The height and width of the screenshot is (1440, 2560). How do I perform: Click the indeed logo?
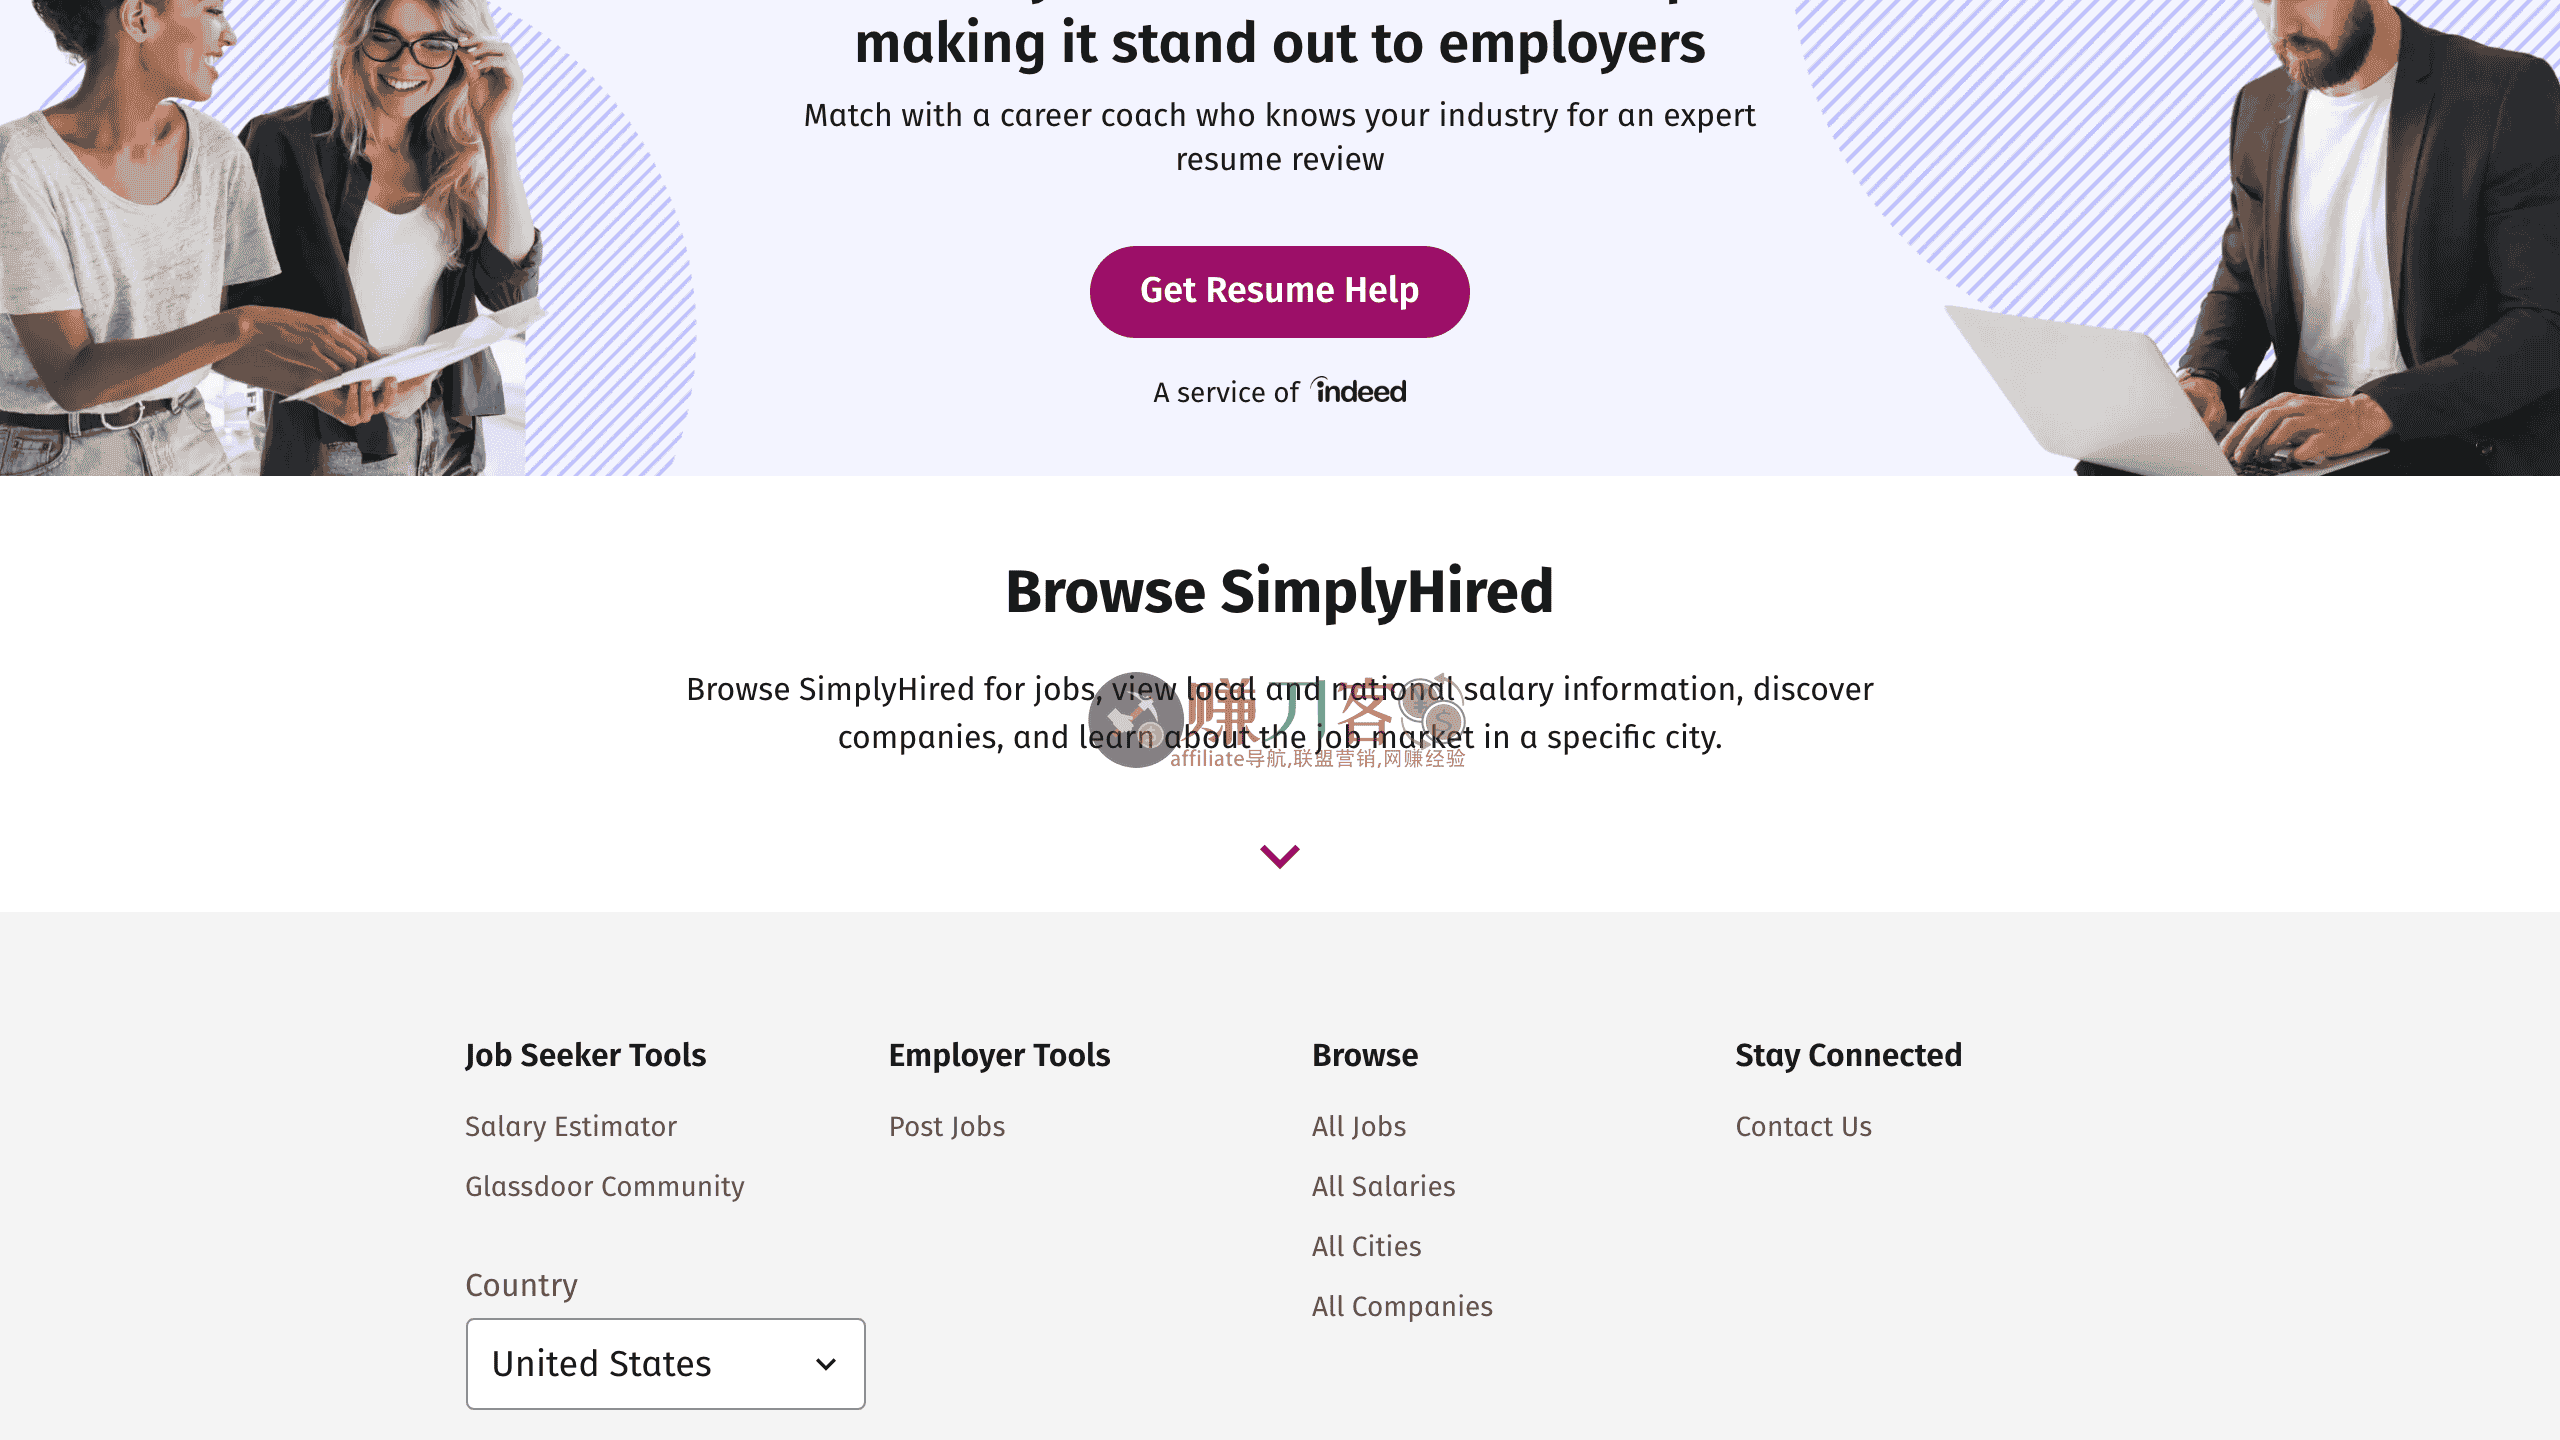[1358, 390]
